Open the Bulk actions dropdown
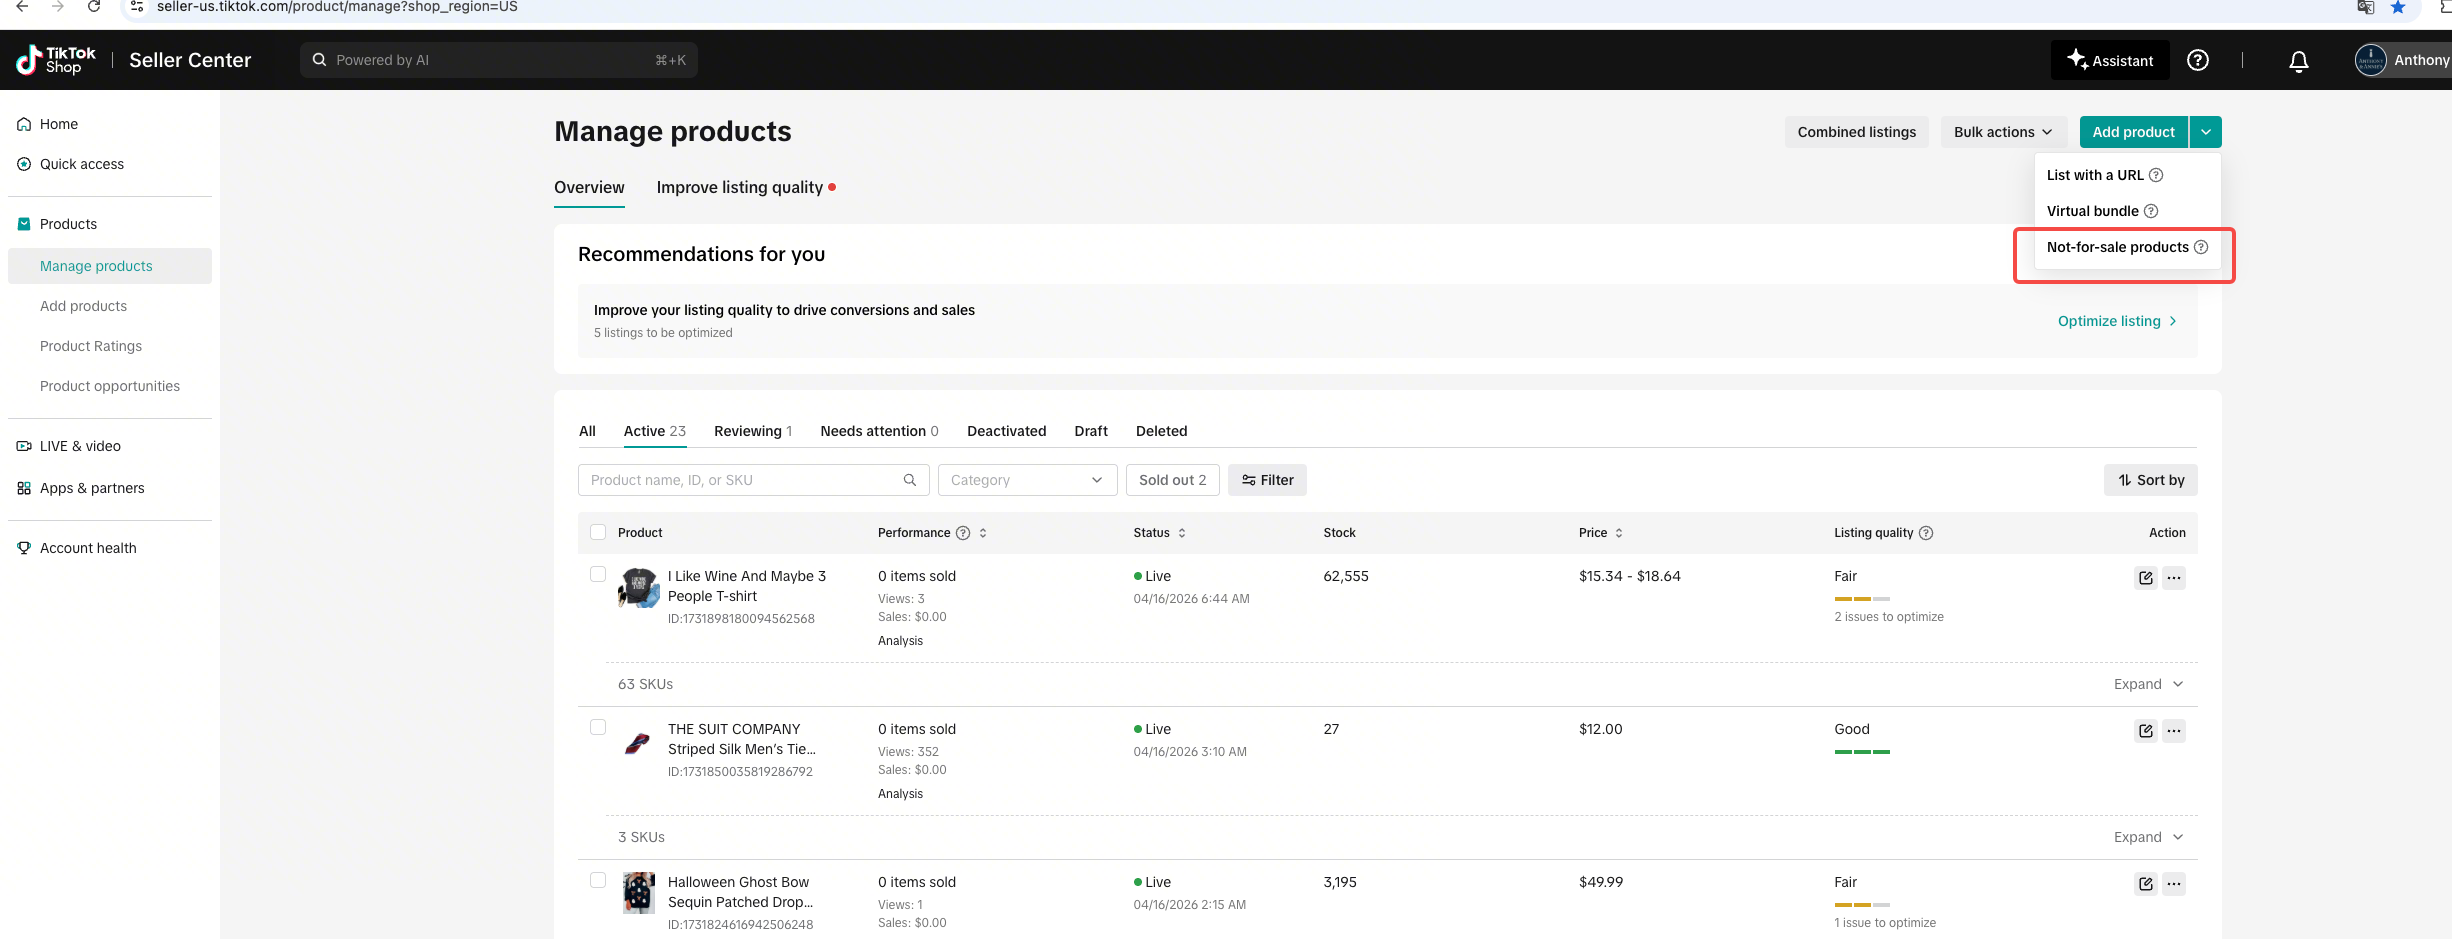This screenshot has width=2452, height=939. (x=2003, y=132)
